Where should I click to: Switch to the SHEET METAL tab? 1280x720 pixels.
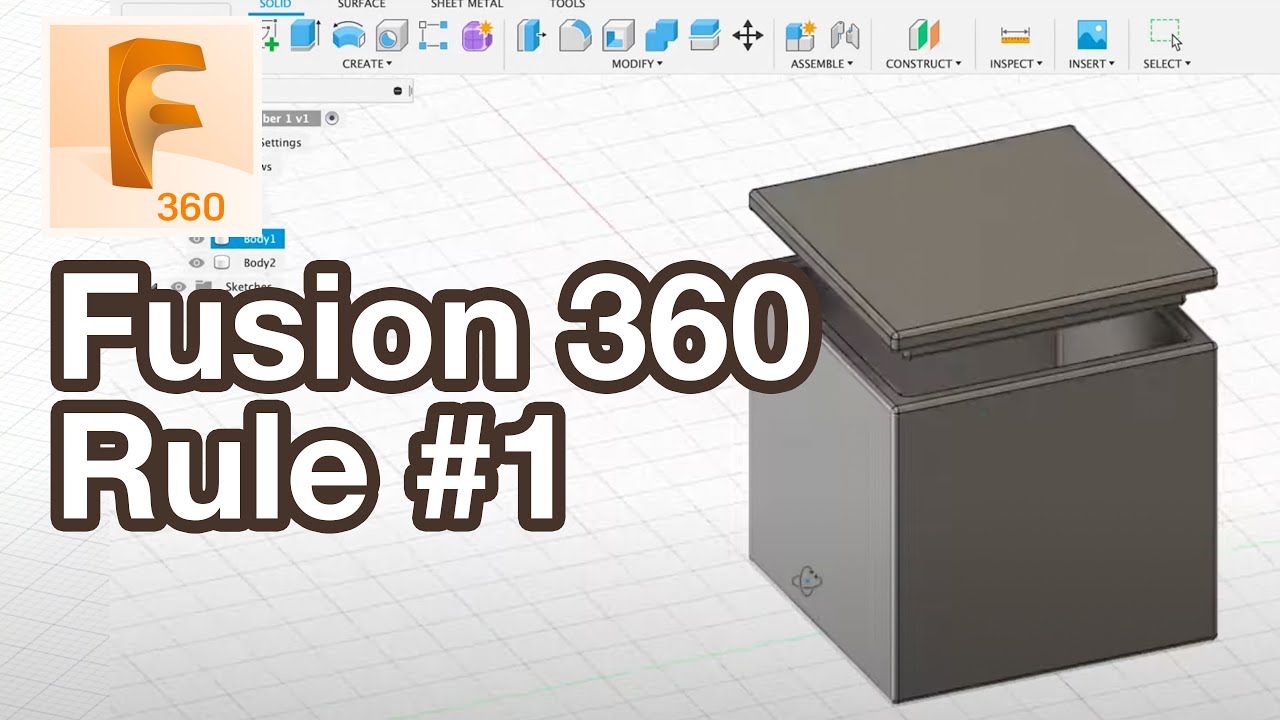467,5
